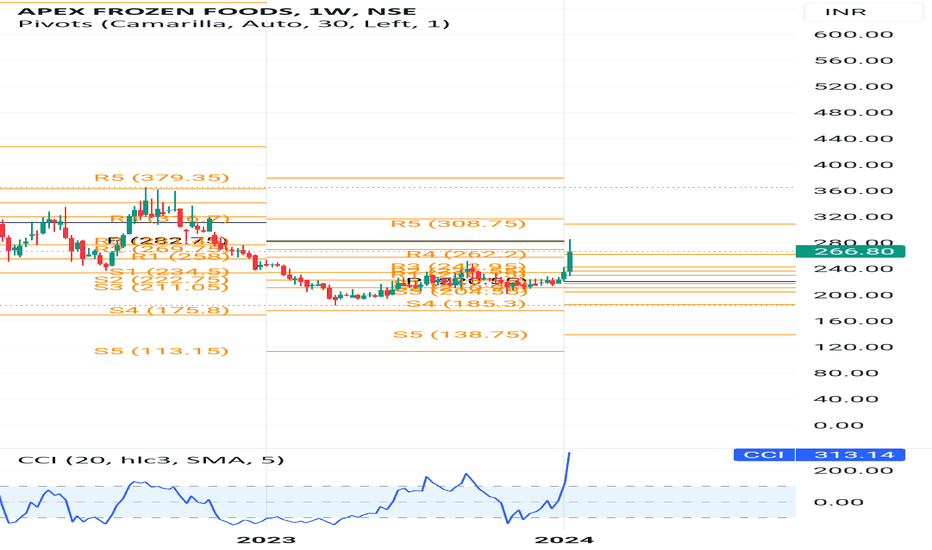The image size is (932, 550).
Task: Click the R5 (308.75) pivot label
Action: point(458,224)
